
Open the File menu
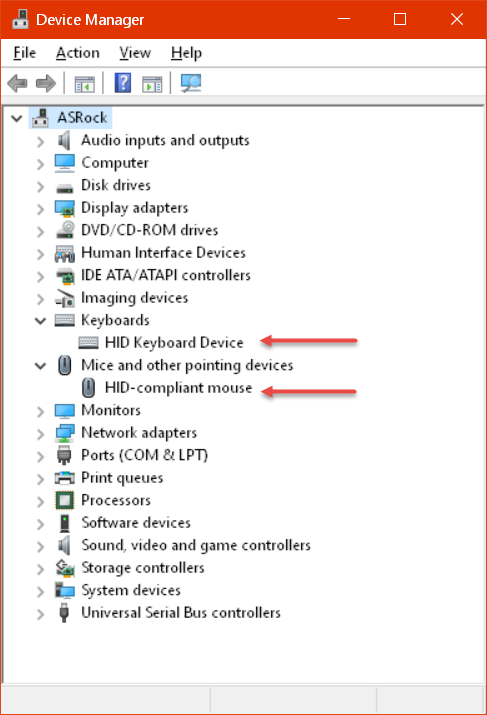click(25, 53)
